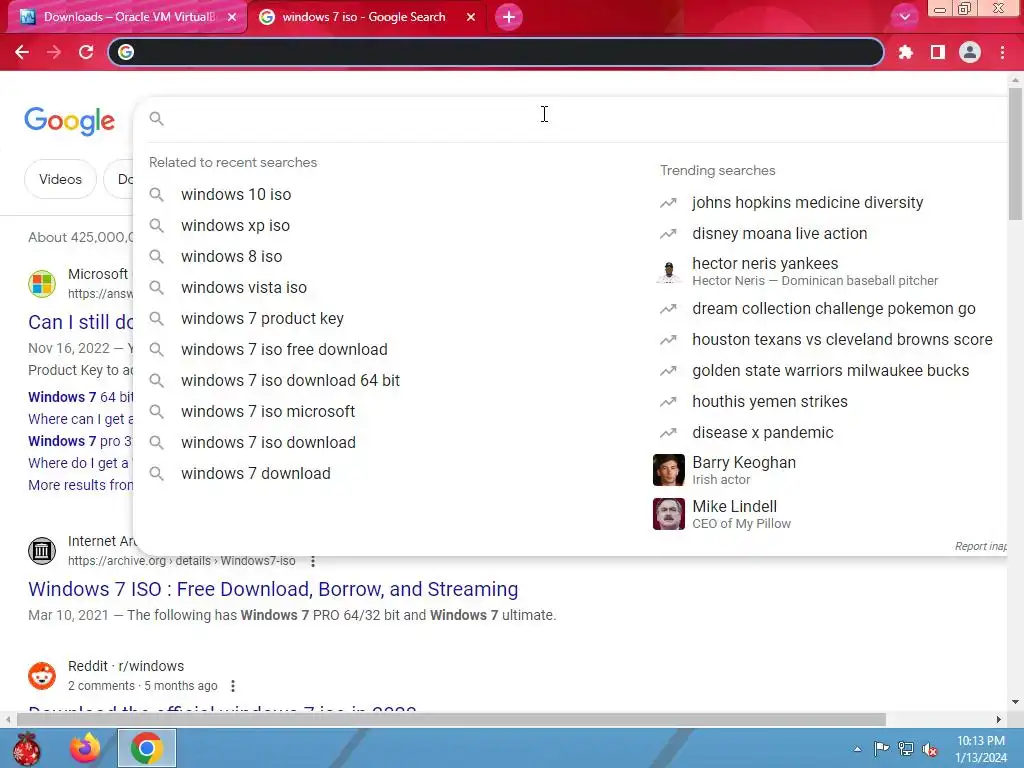
Task: Open the more options dots for Reddit result
Action: coord(232,686)
